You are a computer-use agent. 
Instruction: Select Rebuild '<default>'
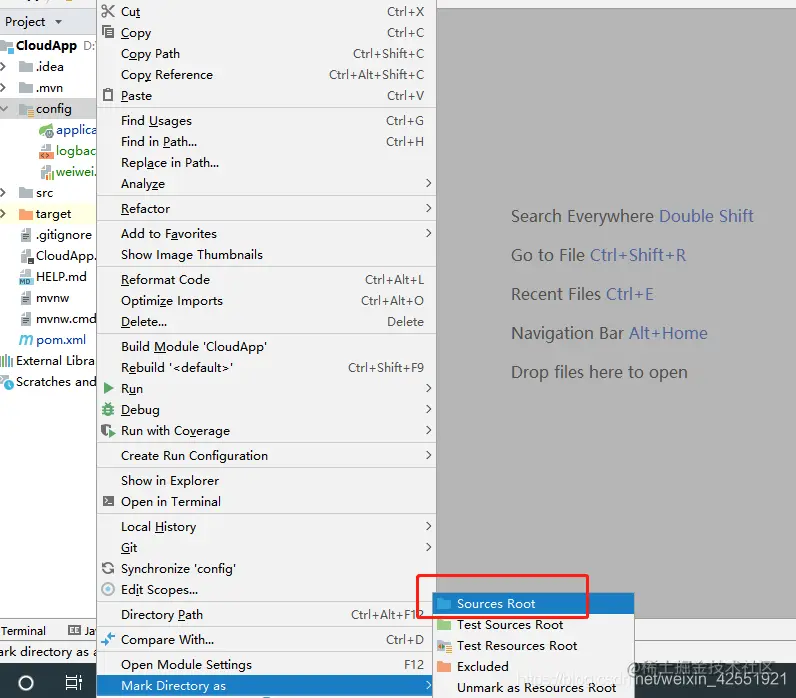(x=267, y=368)
